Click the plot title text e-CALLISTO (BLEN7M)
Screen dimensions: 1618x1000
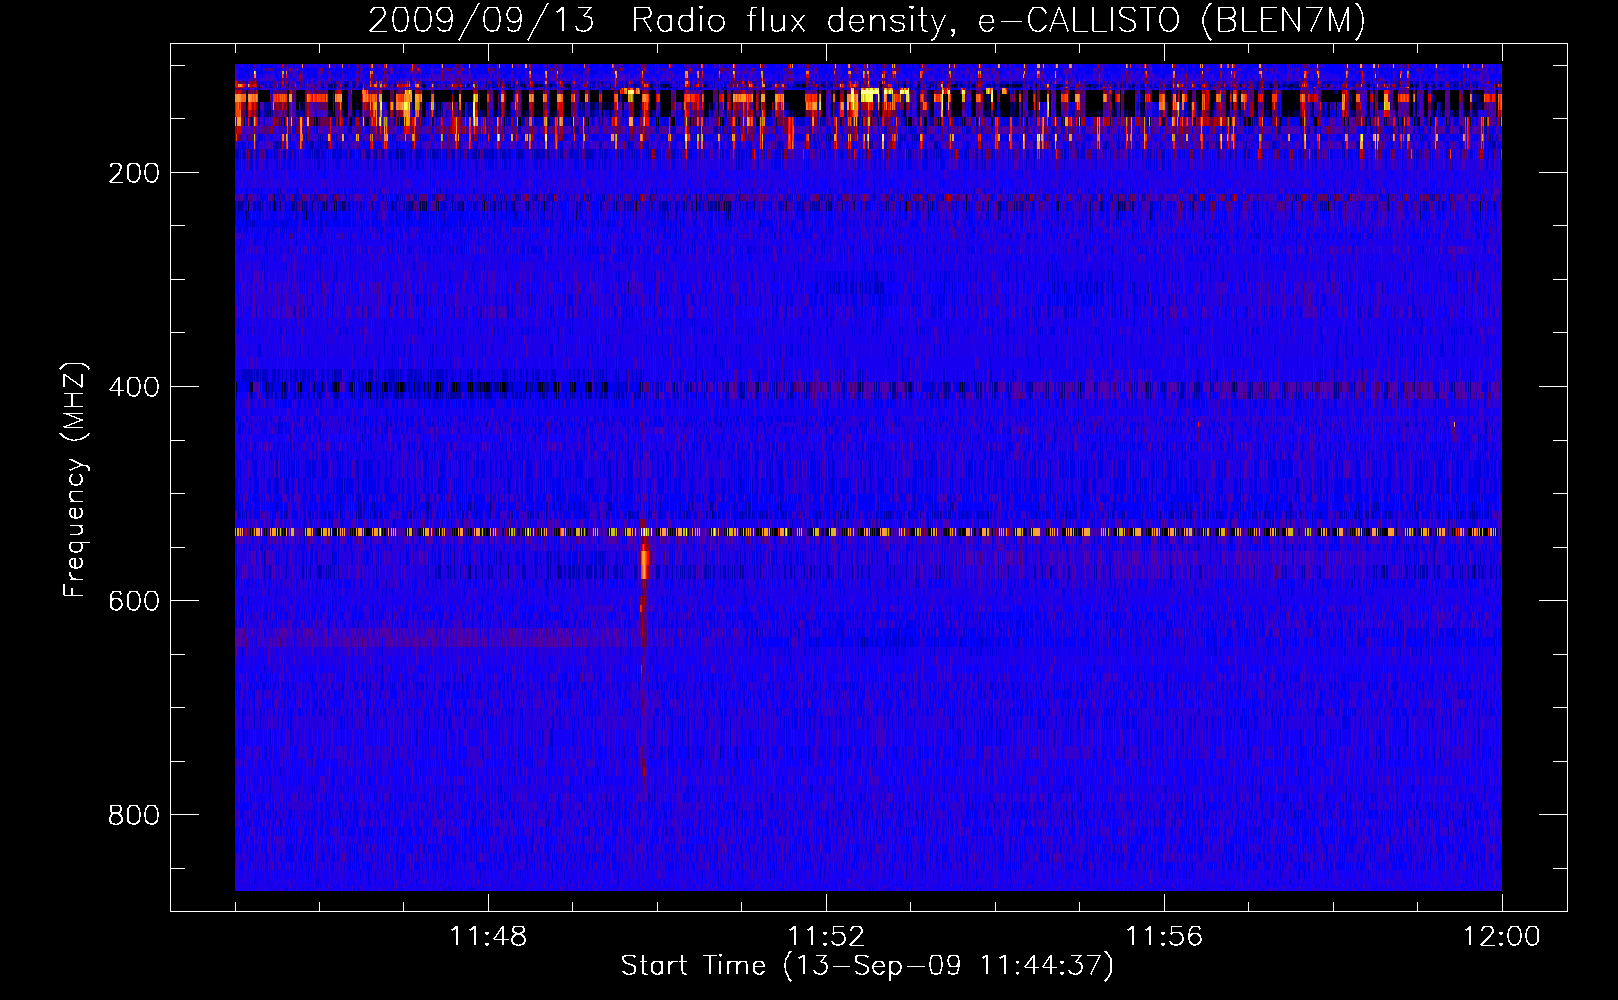[x=1171, y=21]
